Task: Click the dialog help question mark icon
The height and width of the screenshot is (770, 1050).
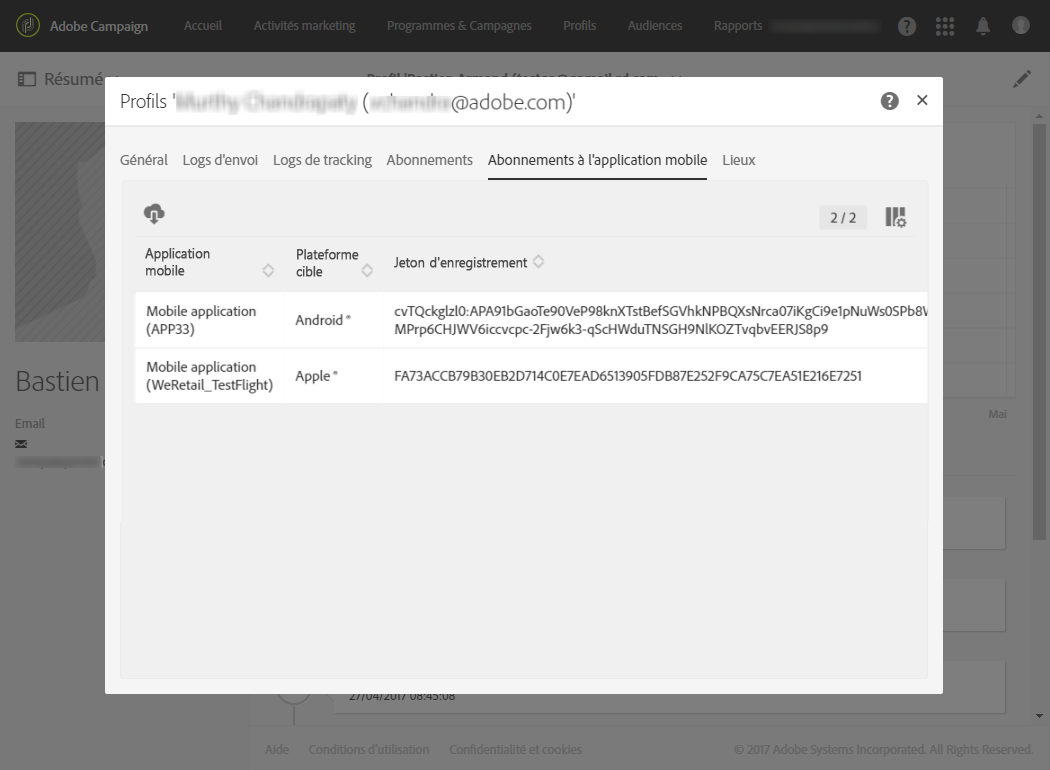Action: tap(889, 101)
